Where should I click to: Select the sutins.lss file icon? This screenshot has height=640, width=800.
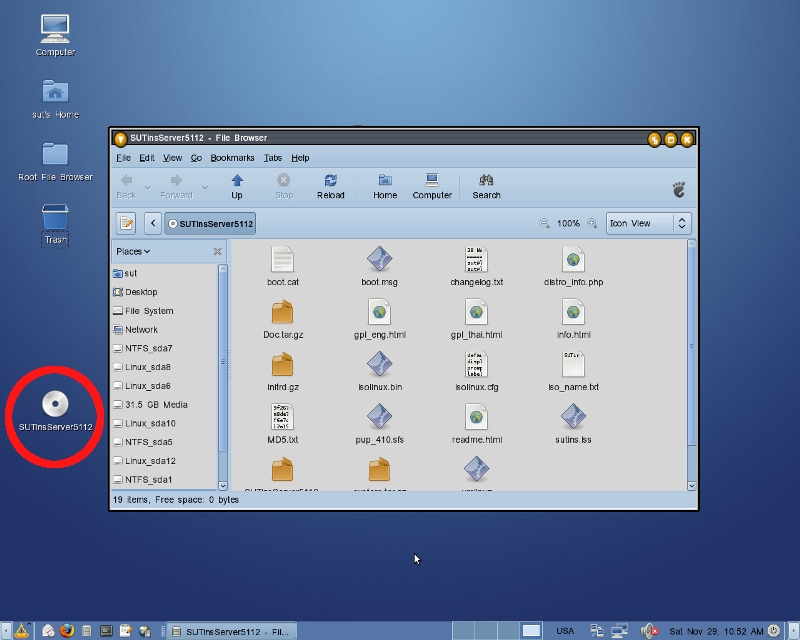(573, 417)
